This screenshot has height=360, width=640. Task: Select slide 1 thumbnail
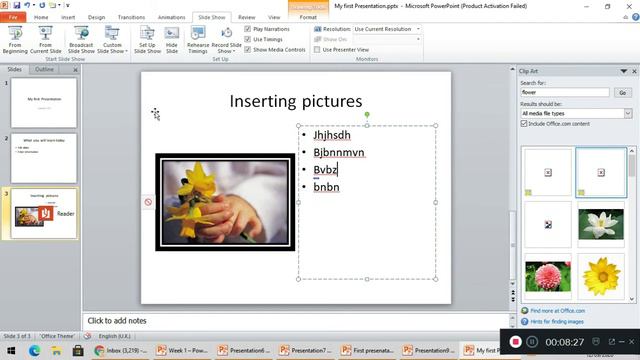click(x=44, y=103)
